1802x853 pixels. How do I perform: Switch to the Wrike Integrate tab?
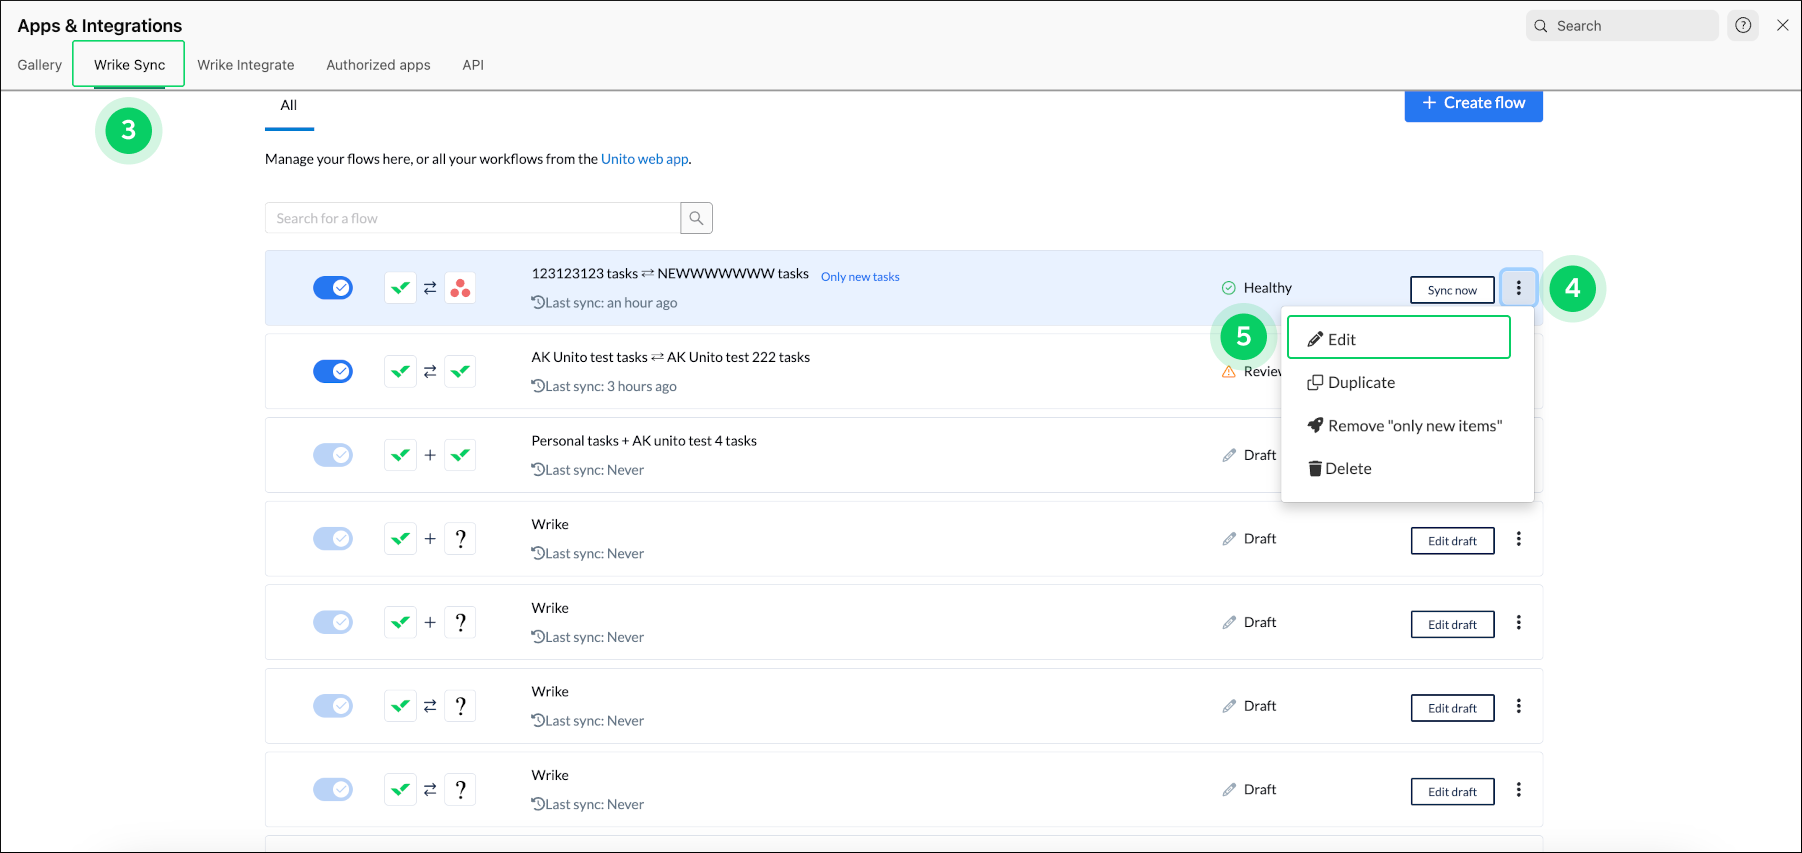point(245,65)
